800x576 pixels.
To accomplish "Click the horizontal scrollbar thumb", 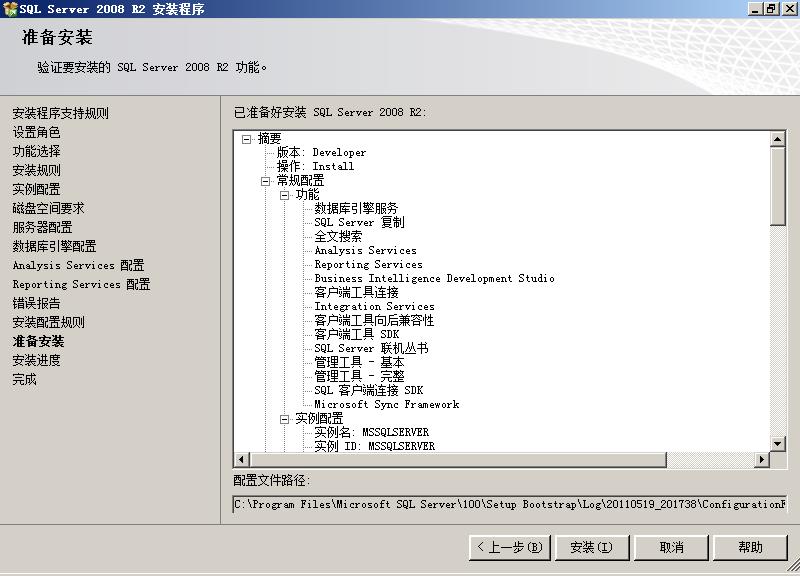I will pyautogui.click(x=458, y=460).
